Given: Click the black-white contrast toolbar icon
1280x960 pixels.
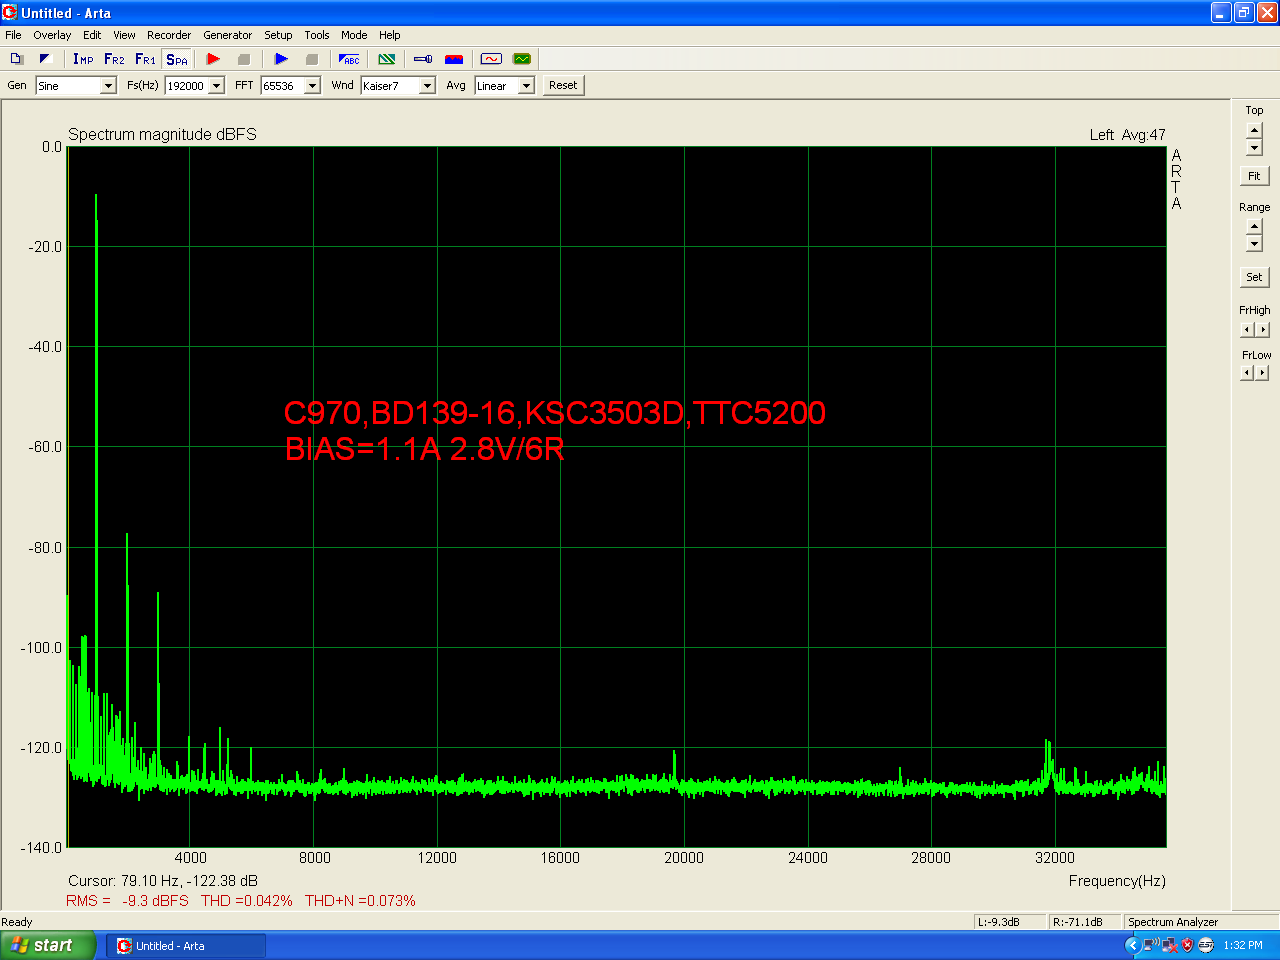Looking at the screenshot, I should coord(44,59).
